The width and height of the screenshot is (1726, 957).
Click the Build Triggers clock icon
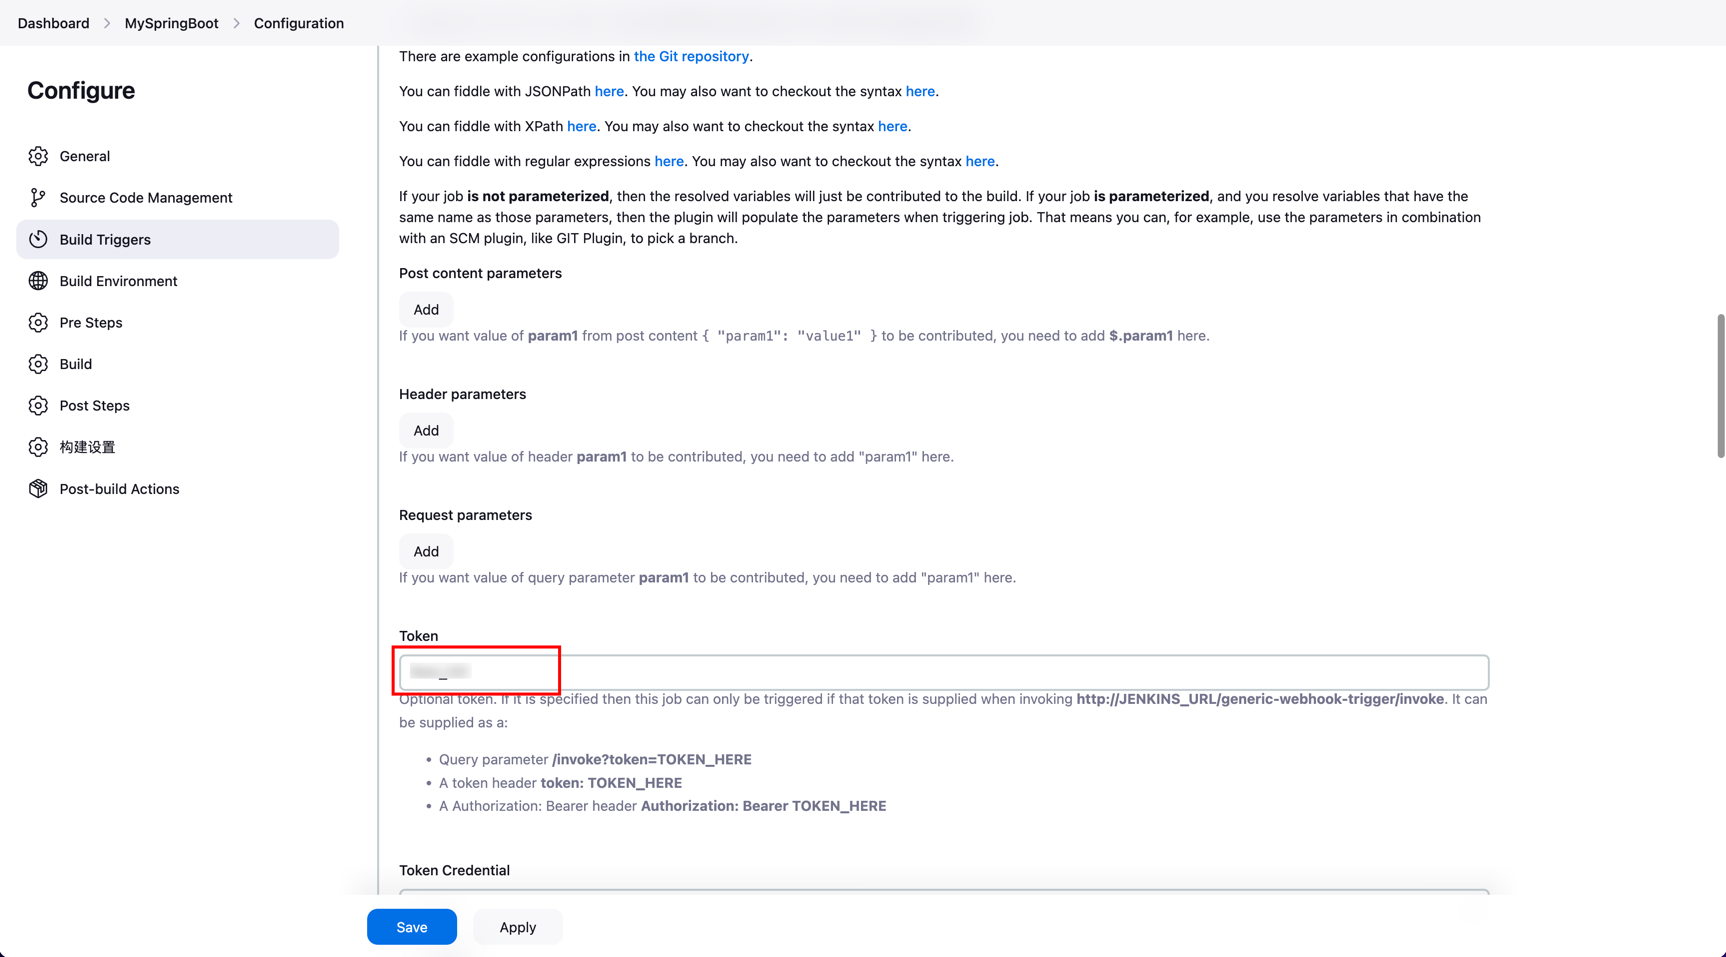click(x=38, y=239)
